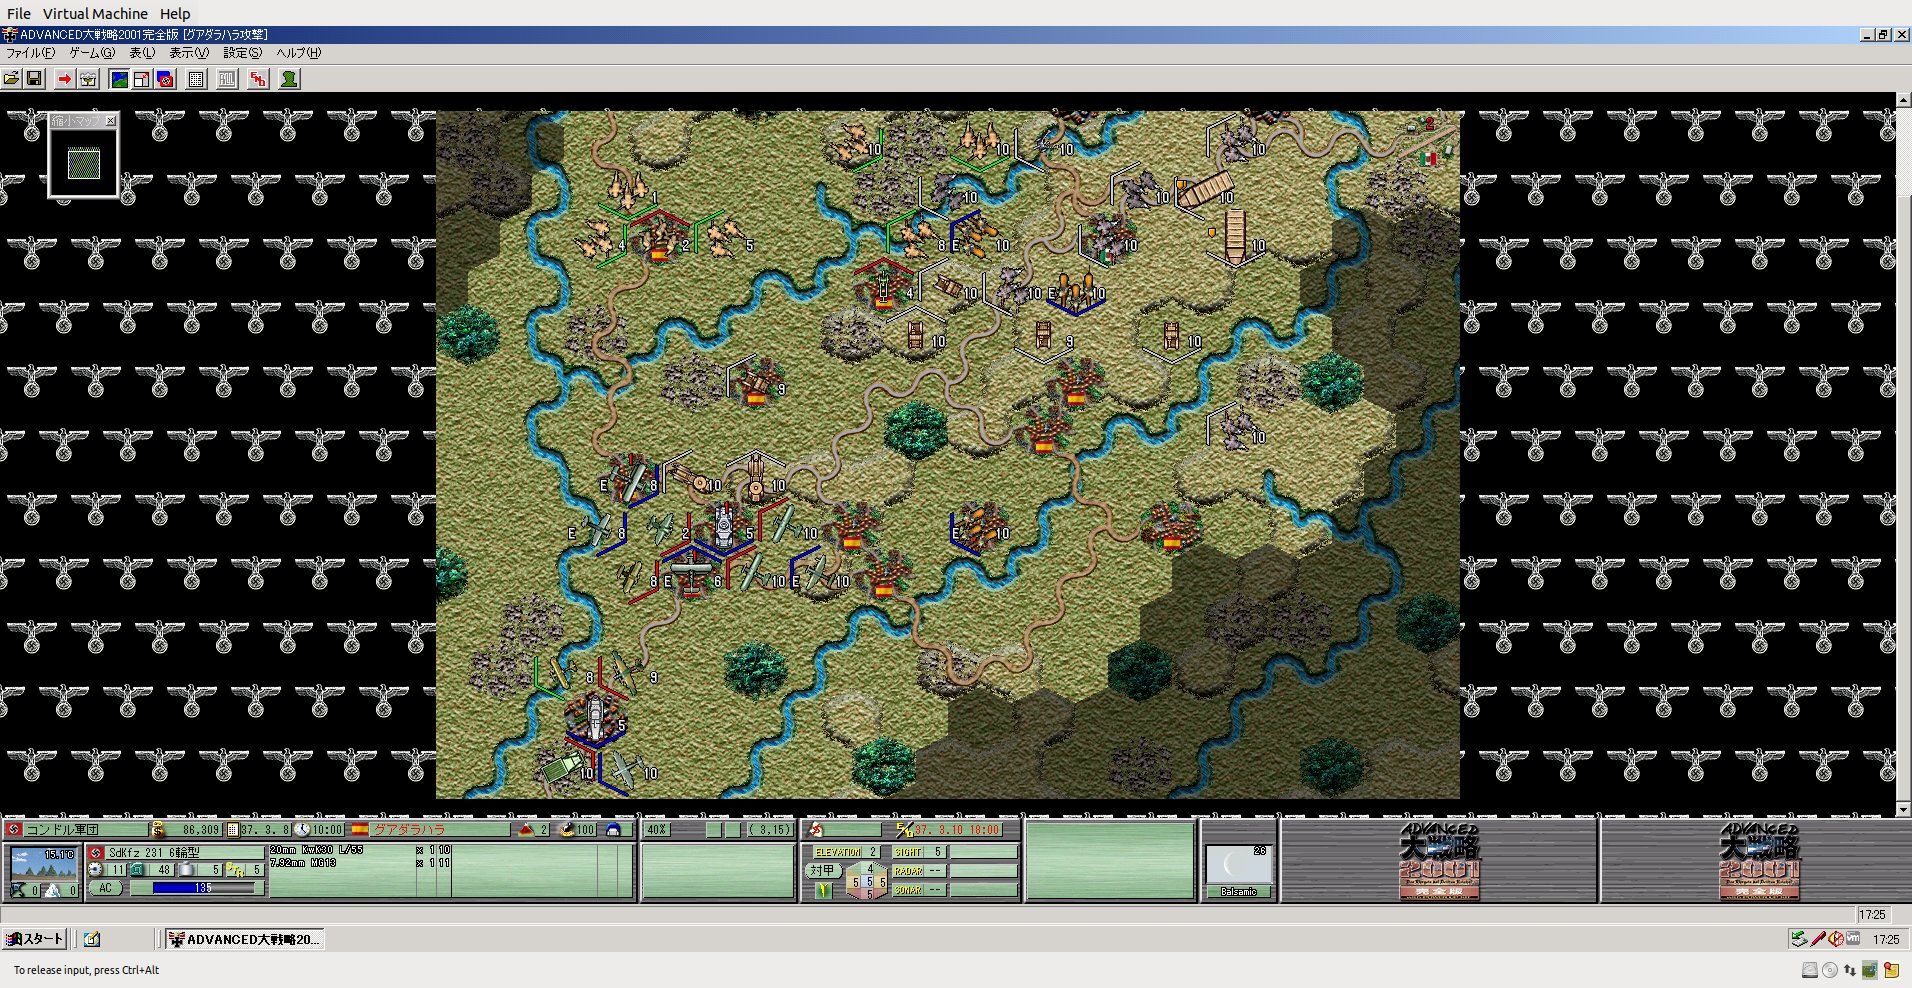Click the vertical scrollbar up arrow
The height and width of the screenshot is (988, 1912).
(1903, 100)
